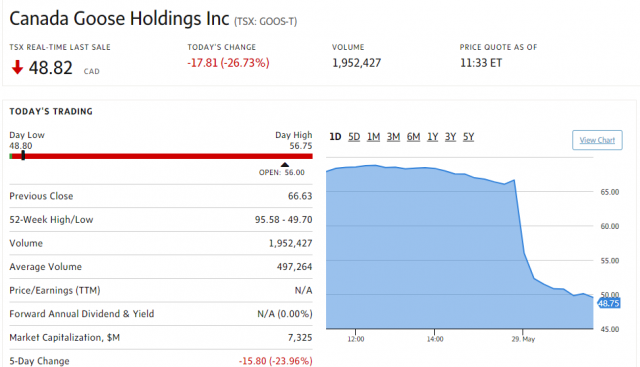
Task: Click the TSX: GOOS-T ticker symbol
Action: pos(265,21)
